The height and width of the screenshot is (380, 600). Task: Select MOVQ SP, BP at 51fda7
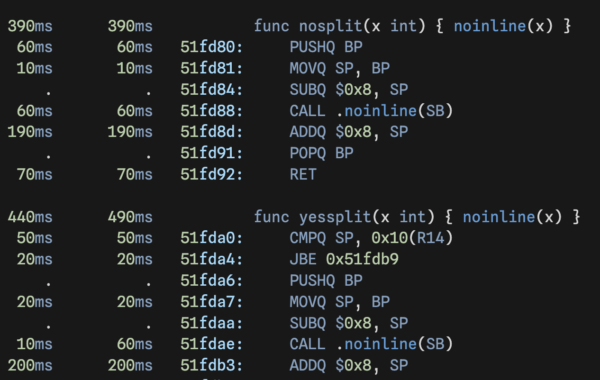340,302
